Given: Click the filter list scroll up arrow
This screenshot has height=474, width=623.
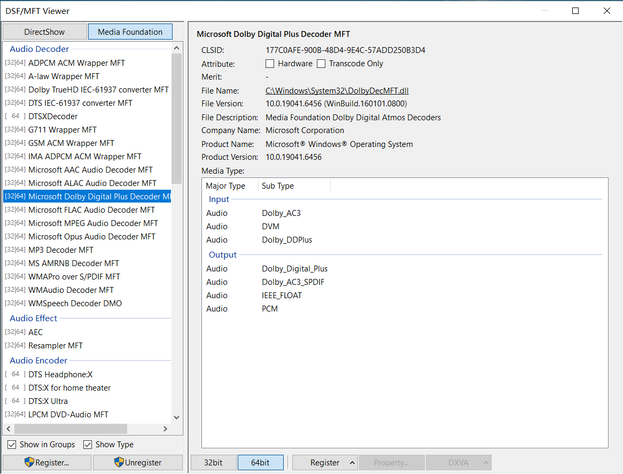Looking at the screenshot, I should [x=177, y=48].
